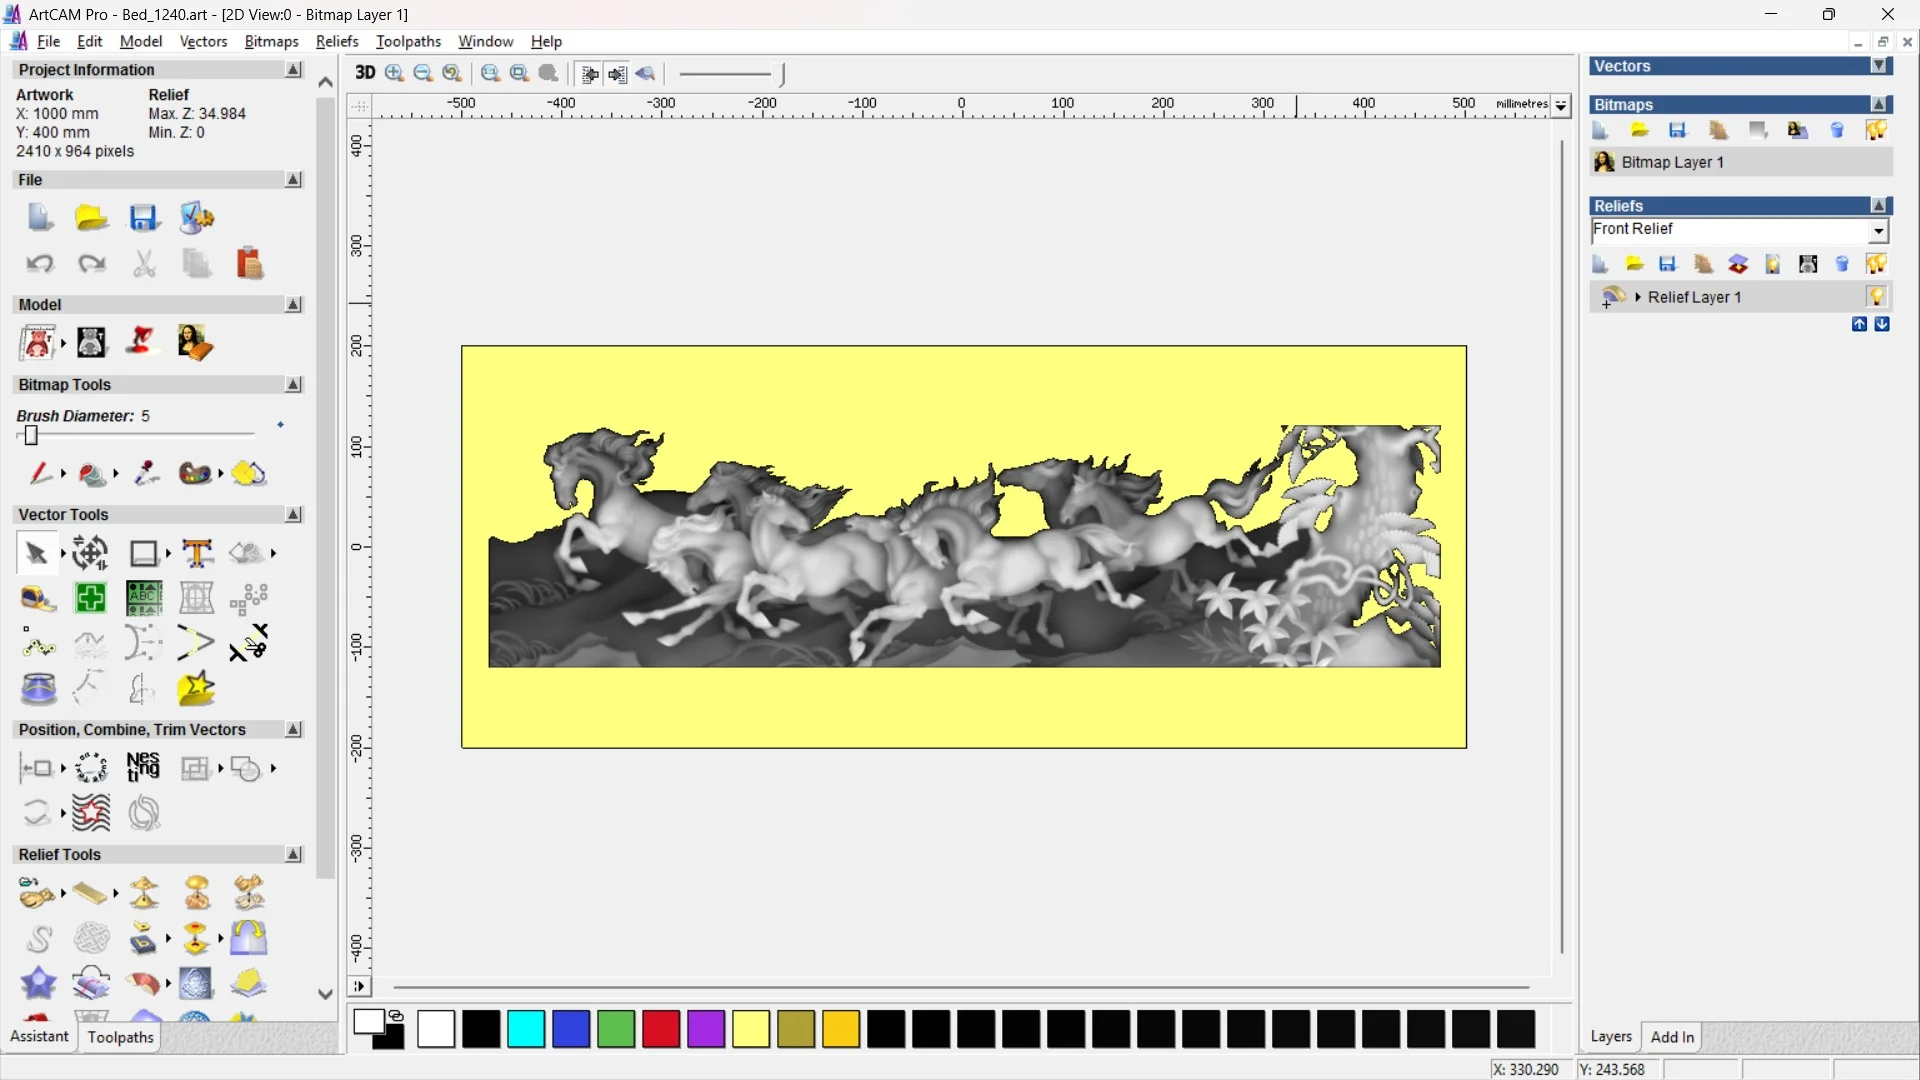Click the Save file icon
Viewport: 1920px width, 1080px height.
[x=143, y=218]
